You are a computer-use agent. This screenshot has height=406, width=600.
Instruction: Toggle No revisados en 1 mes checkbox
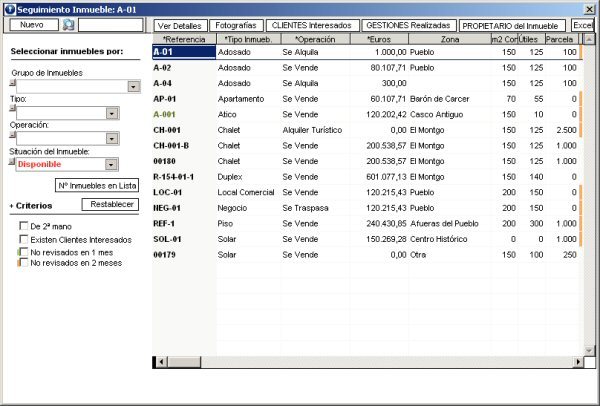[24, 254]
